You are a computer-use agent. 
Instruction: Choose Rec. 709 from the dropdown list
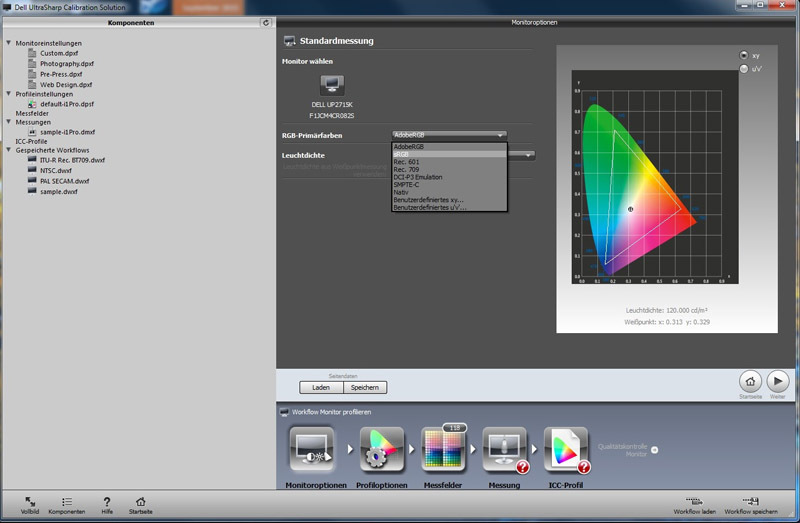[x=449, y=169]
